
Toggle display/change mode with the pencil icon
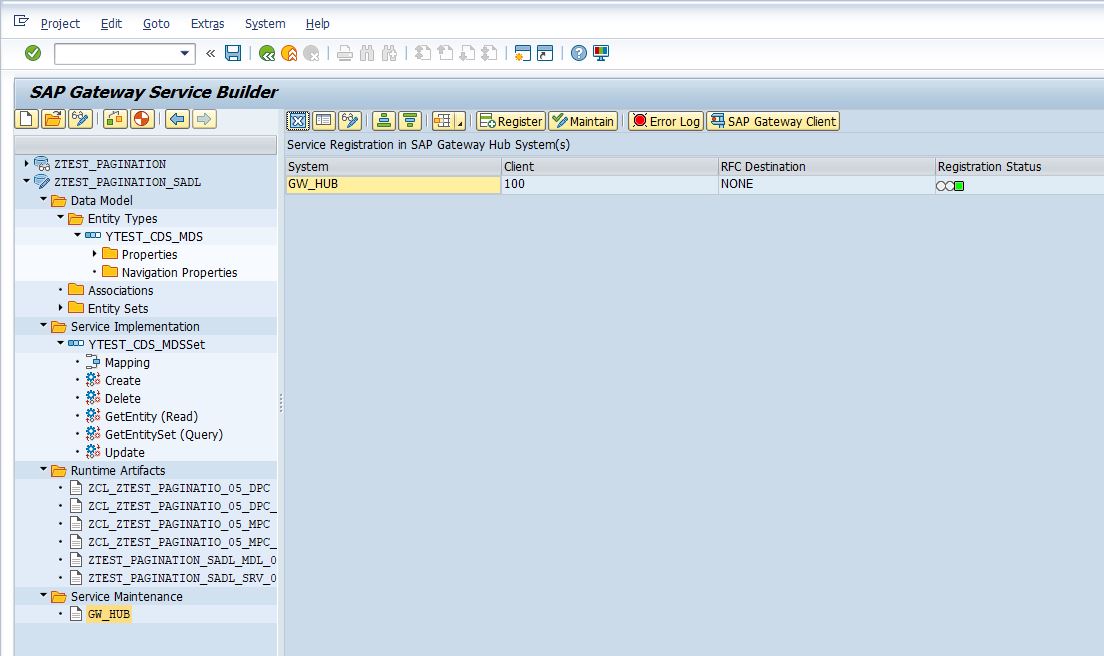pos(82,121)
